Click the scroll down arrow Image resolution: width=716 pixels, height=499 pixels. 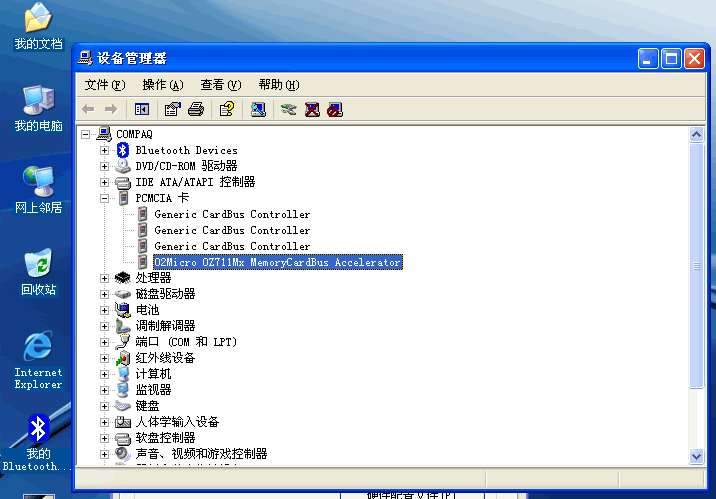click(696, 456)
